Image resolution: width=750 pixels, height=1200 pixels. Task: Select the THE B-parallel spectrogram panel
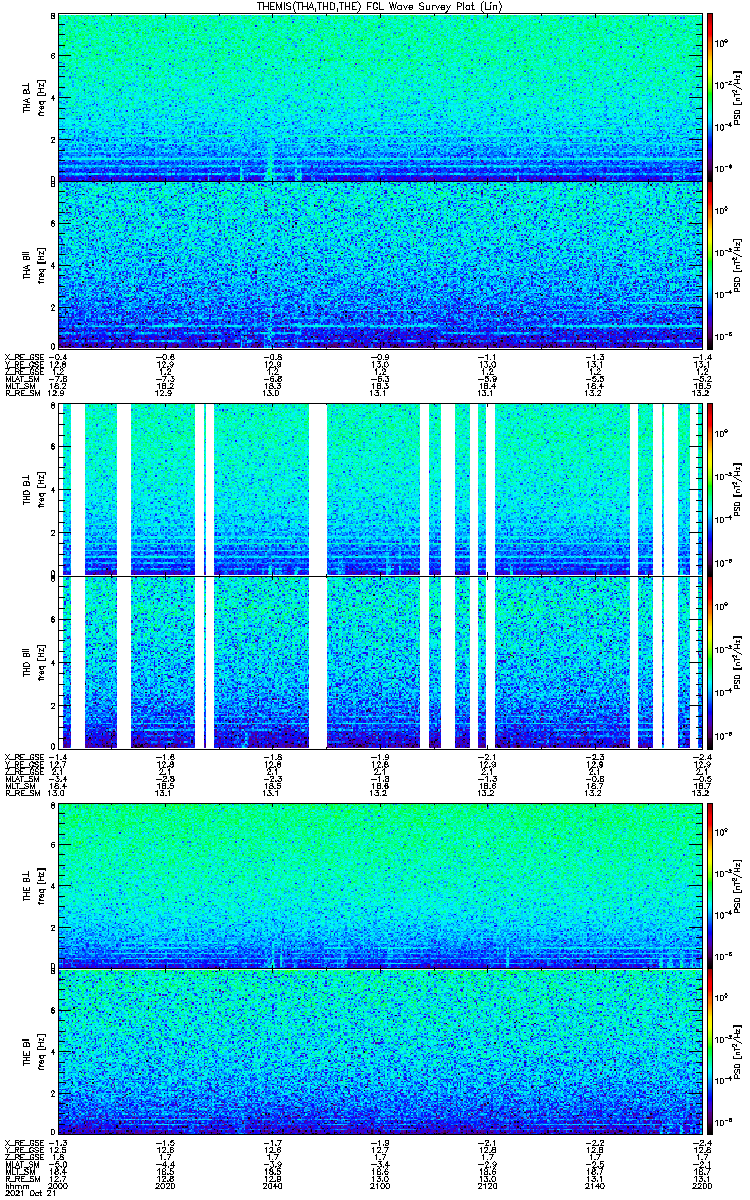(x=381, y=1052)
